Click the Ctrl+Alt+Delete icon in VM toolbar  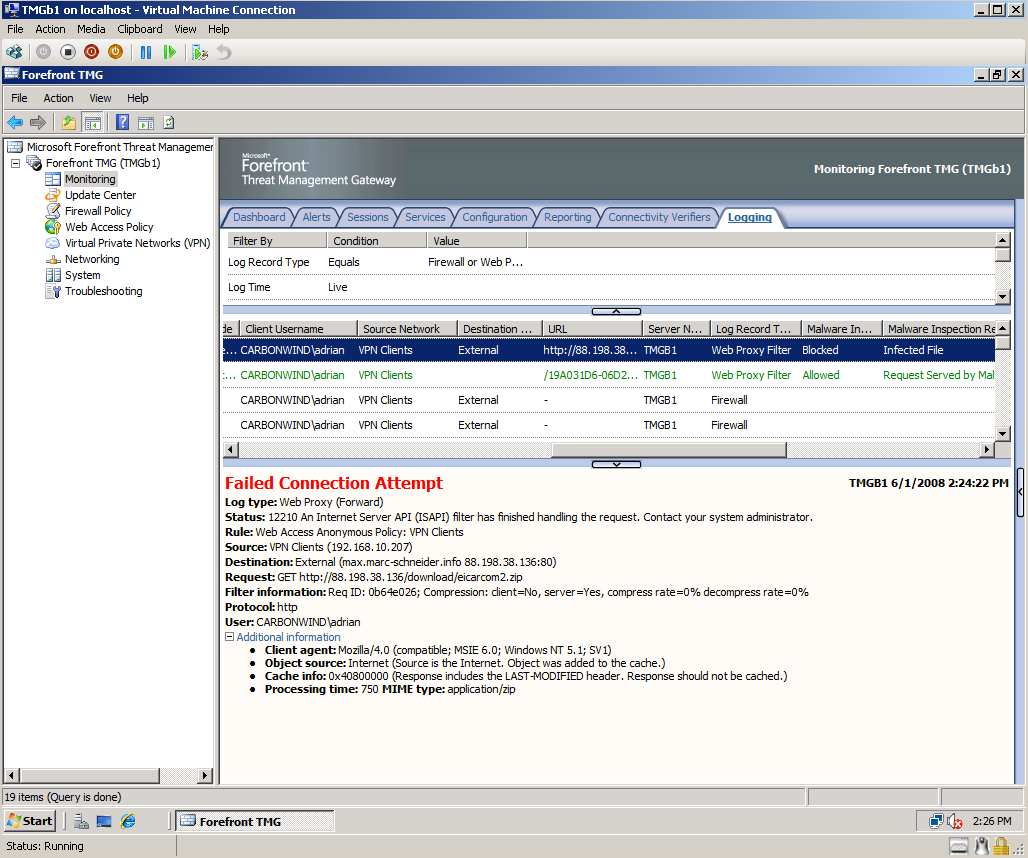coord(14,52)
